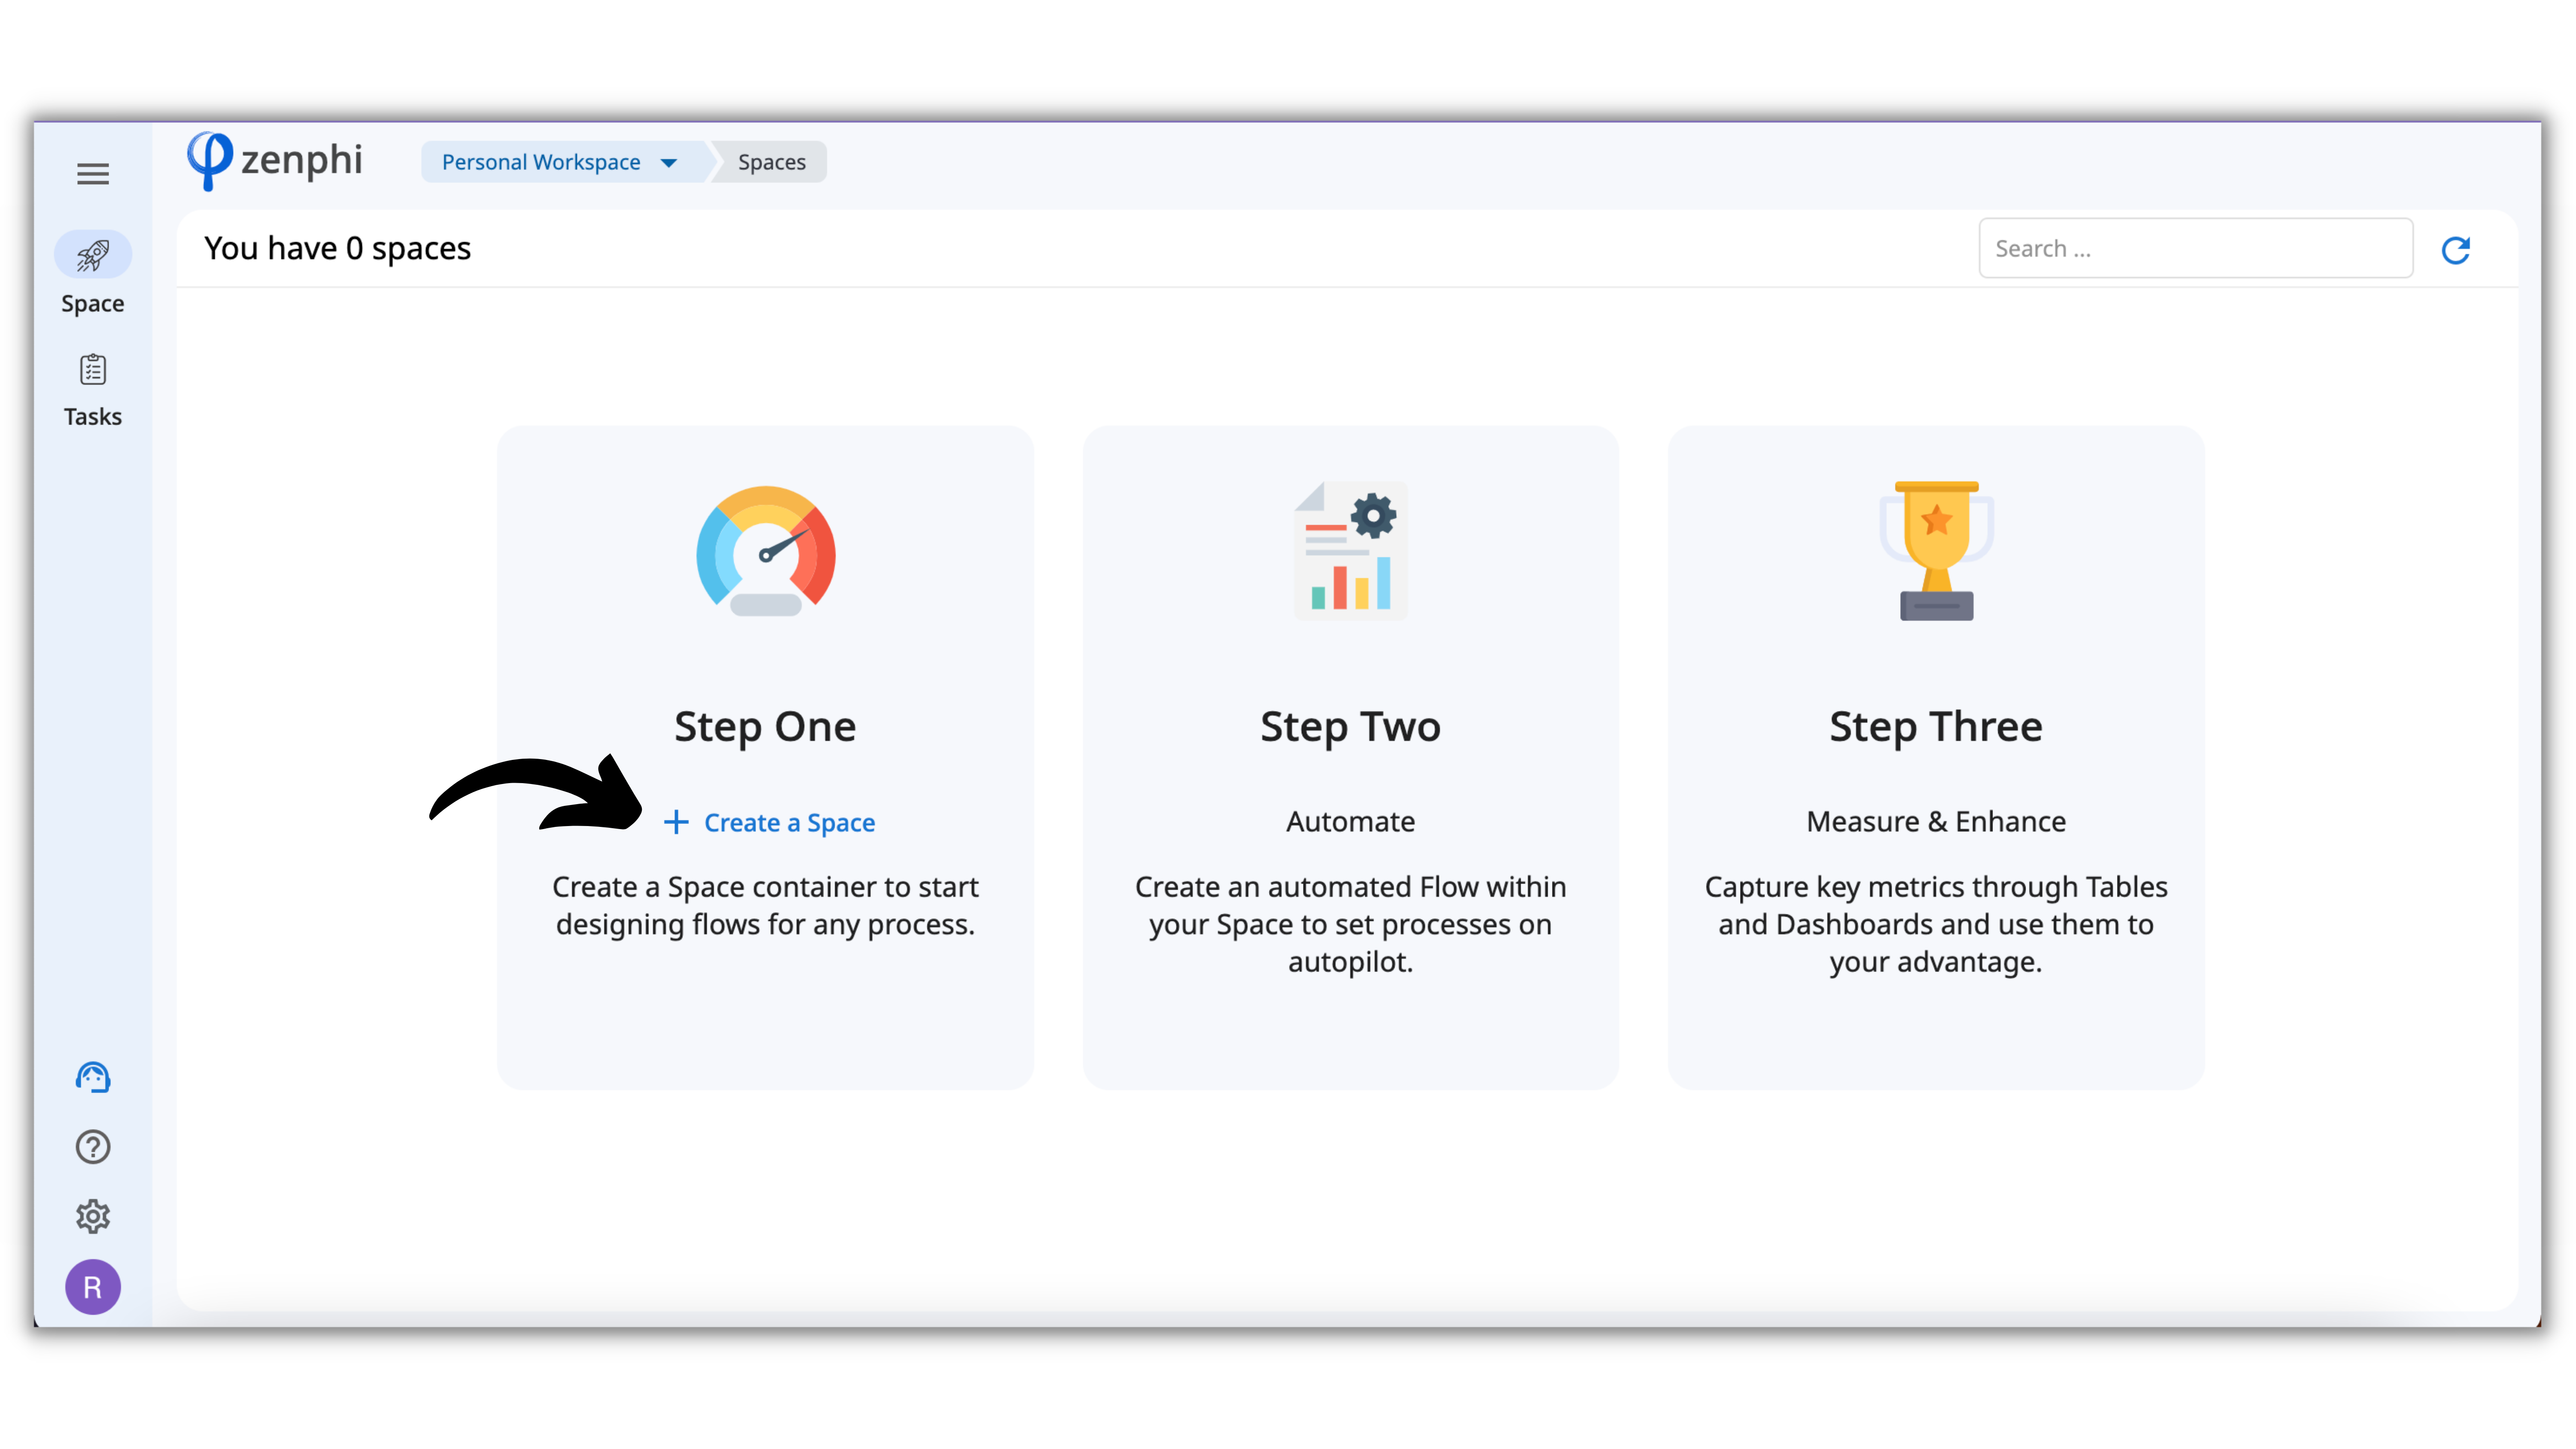
Task: Click the Create a Space link
Action: tap(789, 822)
